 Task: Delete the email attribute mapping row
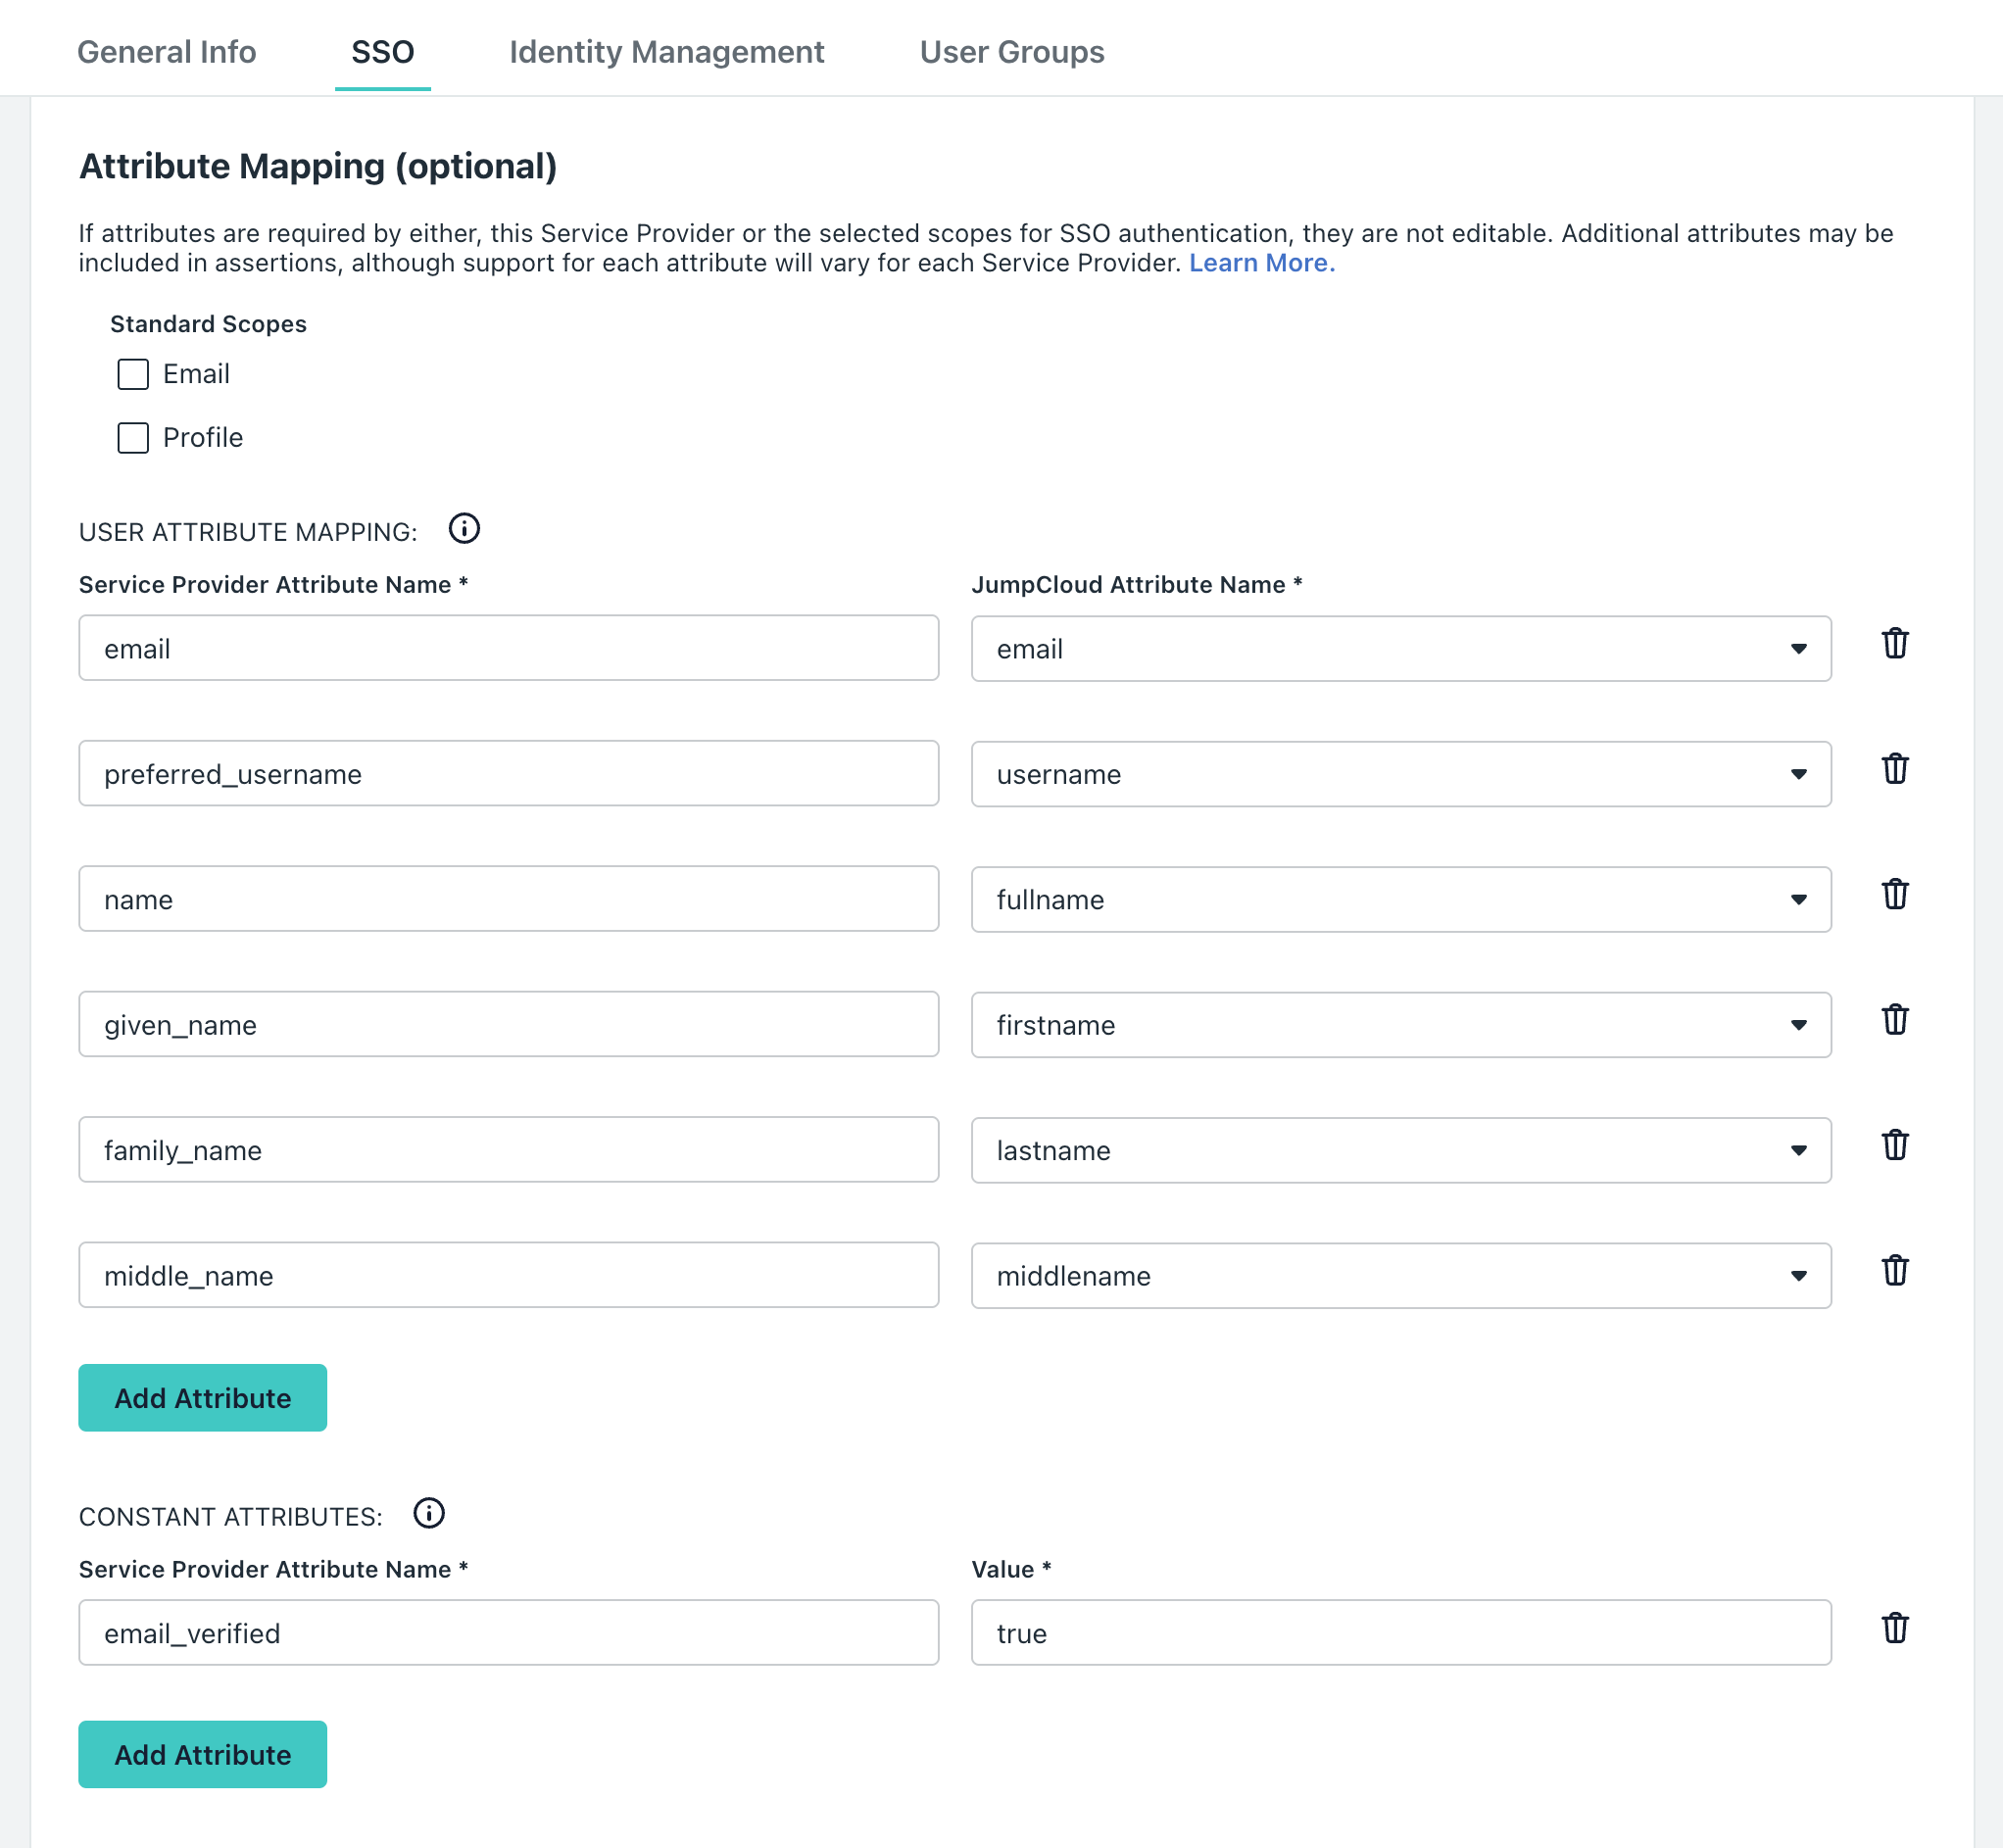pyautogui.click(x=1895, y=645)
